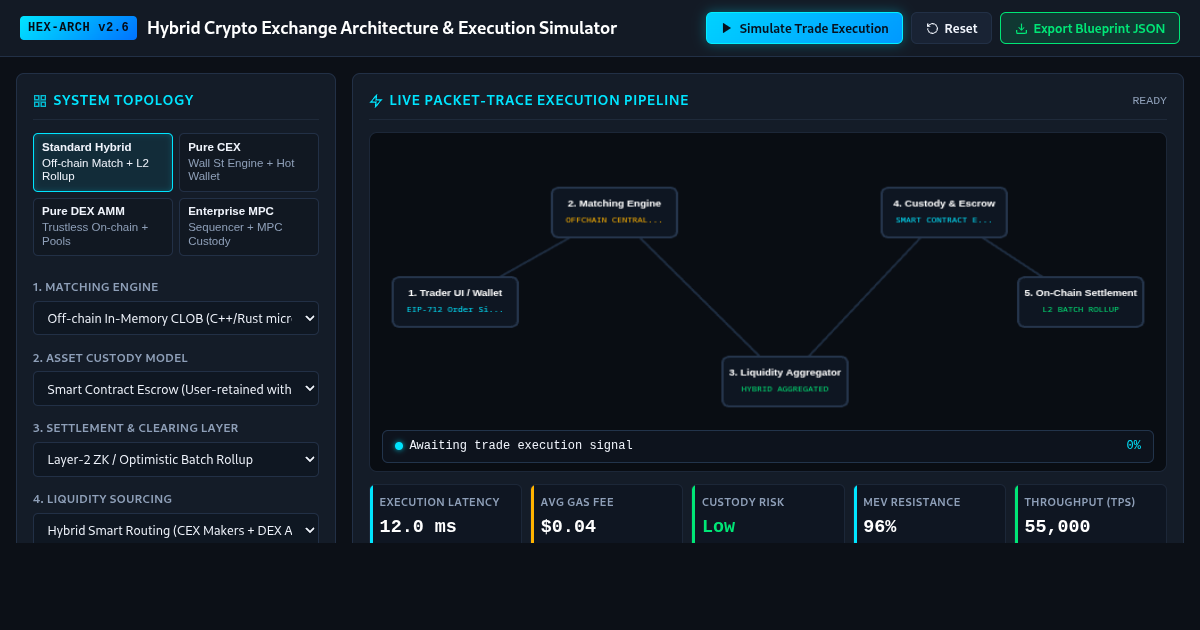This screenshot has height=630, width=1200.
Task: Click the HEX-ARCH v2.6 version badge
Action: (78, 28)
